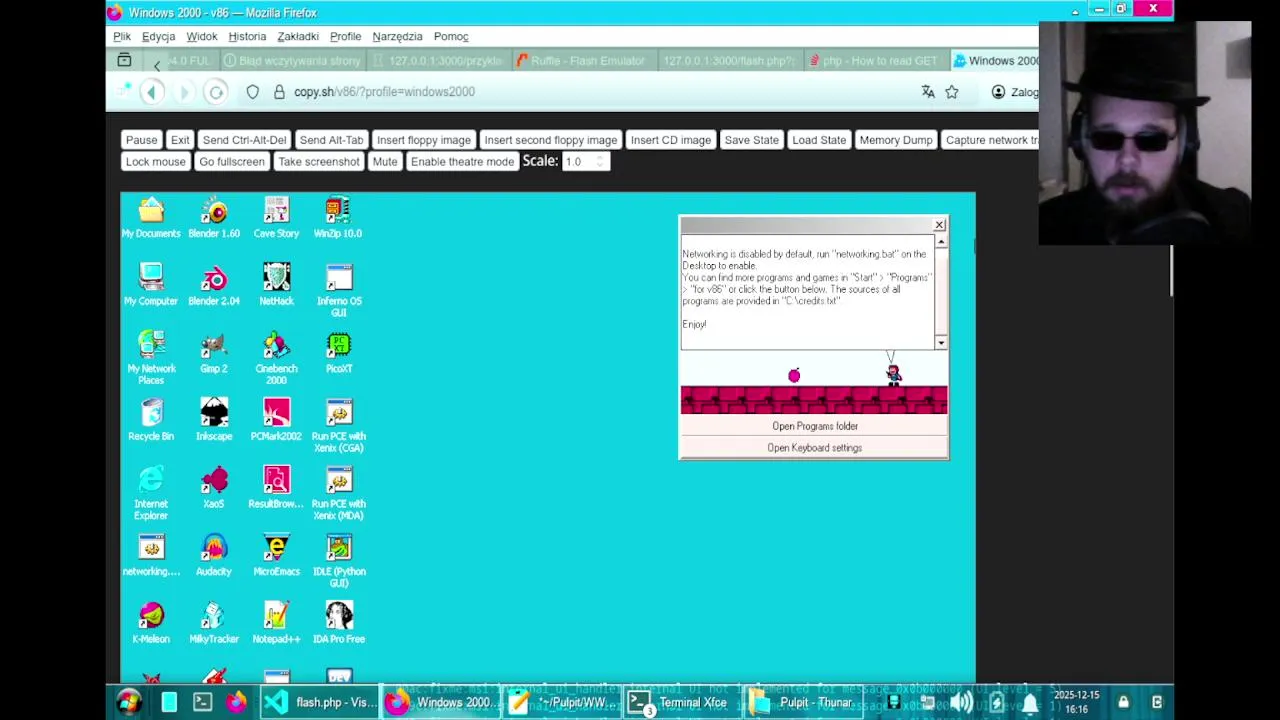Screen dimensions: 1280x720
Task: Click the Exit emulator button
Action: coord(180,140)
